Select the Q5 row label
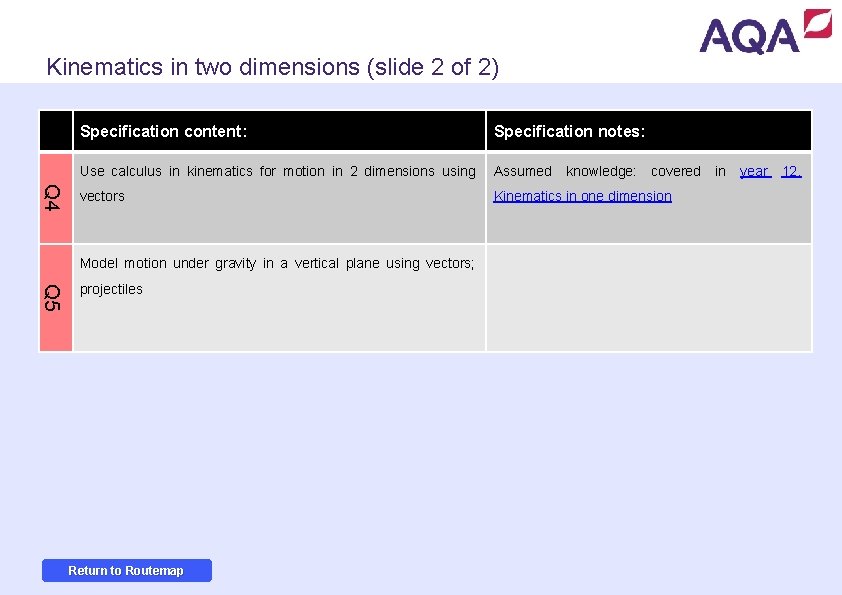Image resolution: width=842 pixels, height=595 pixels. (56, 298)
